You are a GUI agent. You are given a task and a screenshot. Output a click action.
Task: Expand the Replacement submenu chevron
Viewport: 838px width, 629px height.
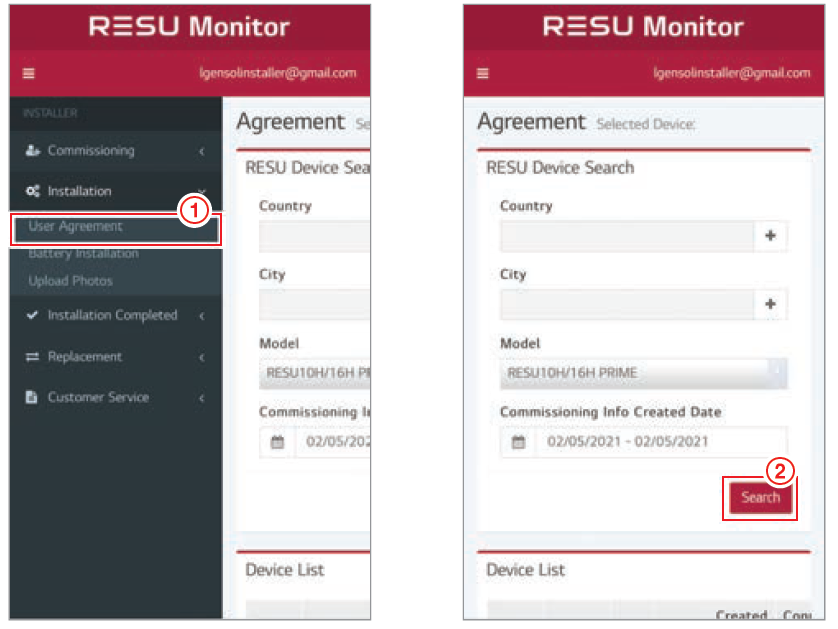201,357
